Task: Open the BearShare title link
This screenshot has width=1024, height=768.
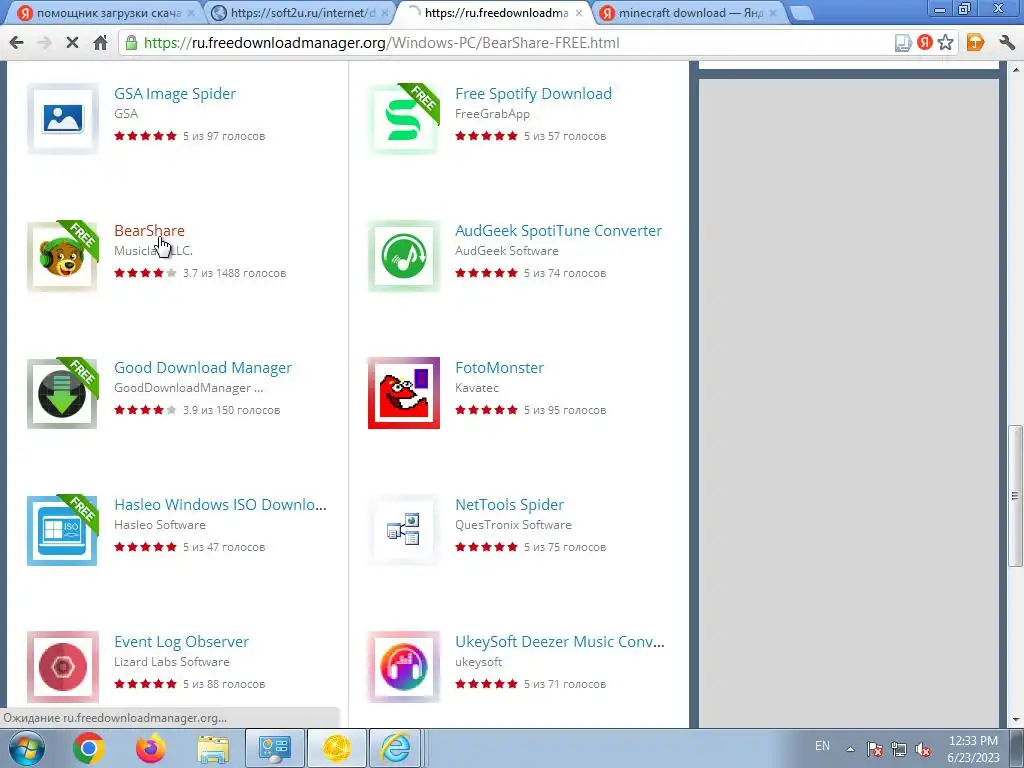Action: pos(149,231)
